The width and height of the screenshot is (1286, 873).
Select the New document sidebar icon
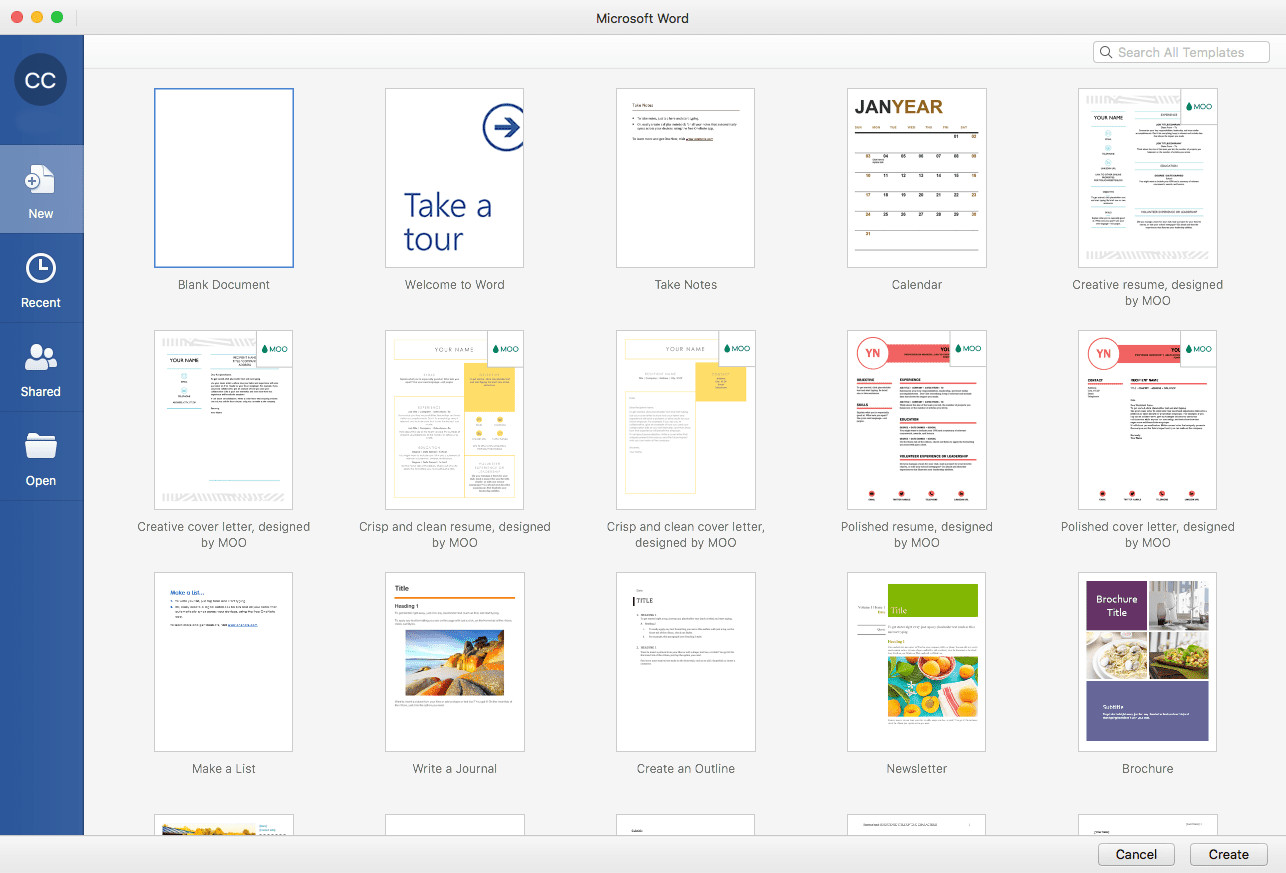coord(41,181)
